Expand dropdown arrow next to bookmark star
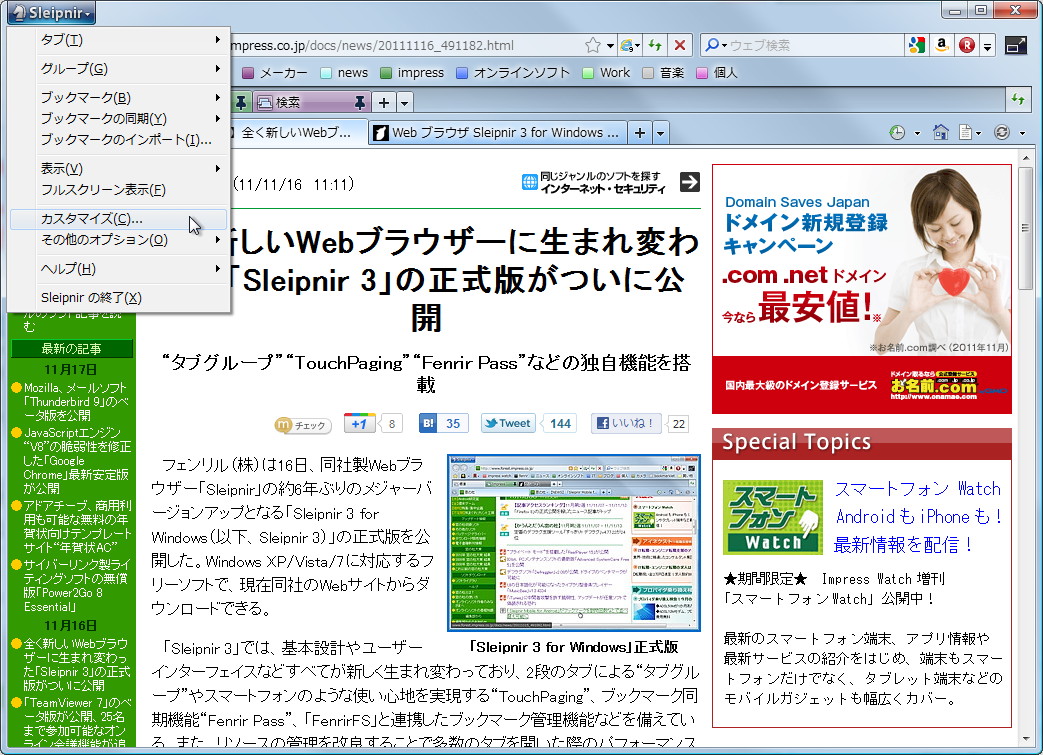This screenshot has height=755, width=1043. (x=610, y=46)
